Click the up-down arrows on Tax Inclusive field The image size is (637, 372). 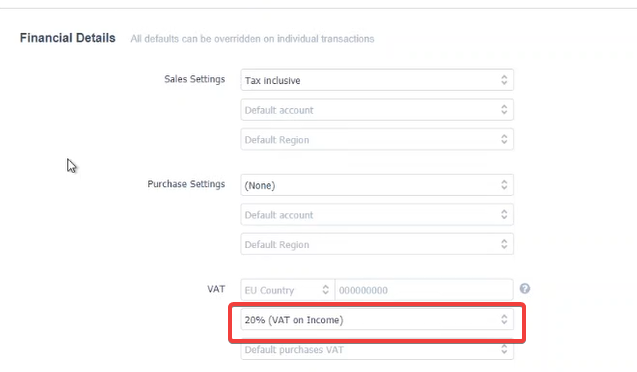pyautogui.click(x=504, y=80)
